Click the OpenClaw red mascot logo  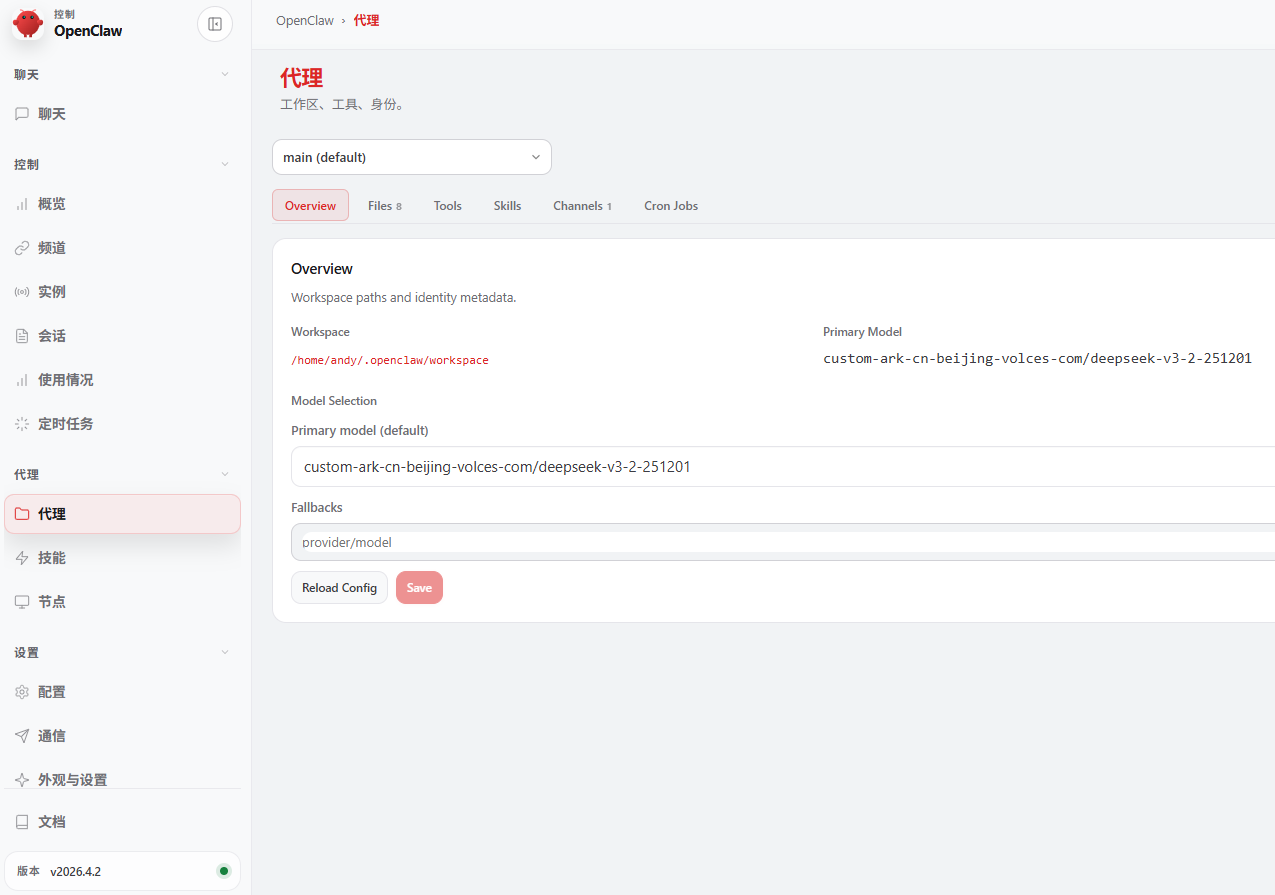coord(28,24)
